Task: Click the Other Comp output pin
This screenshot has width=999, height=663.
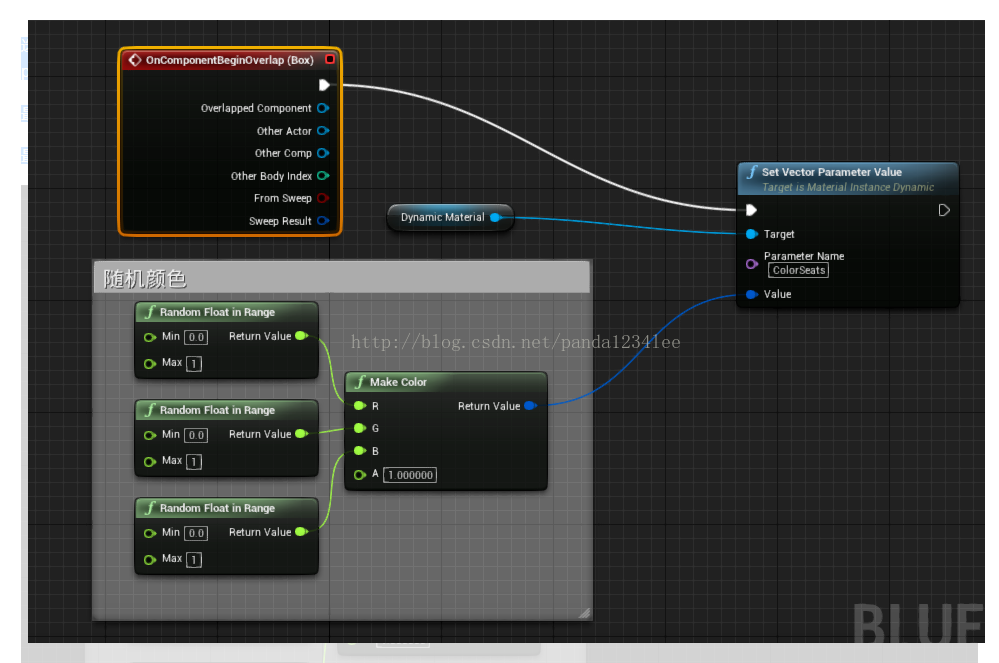Action: [x=323, y=153]
